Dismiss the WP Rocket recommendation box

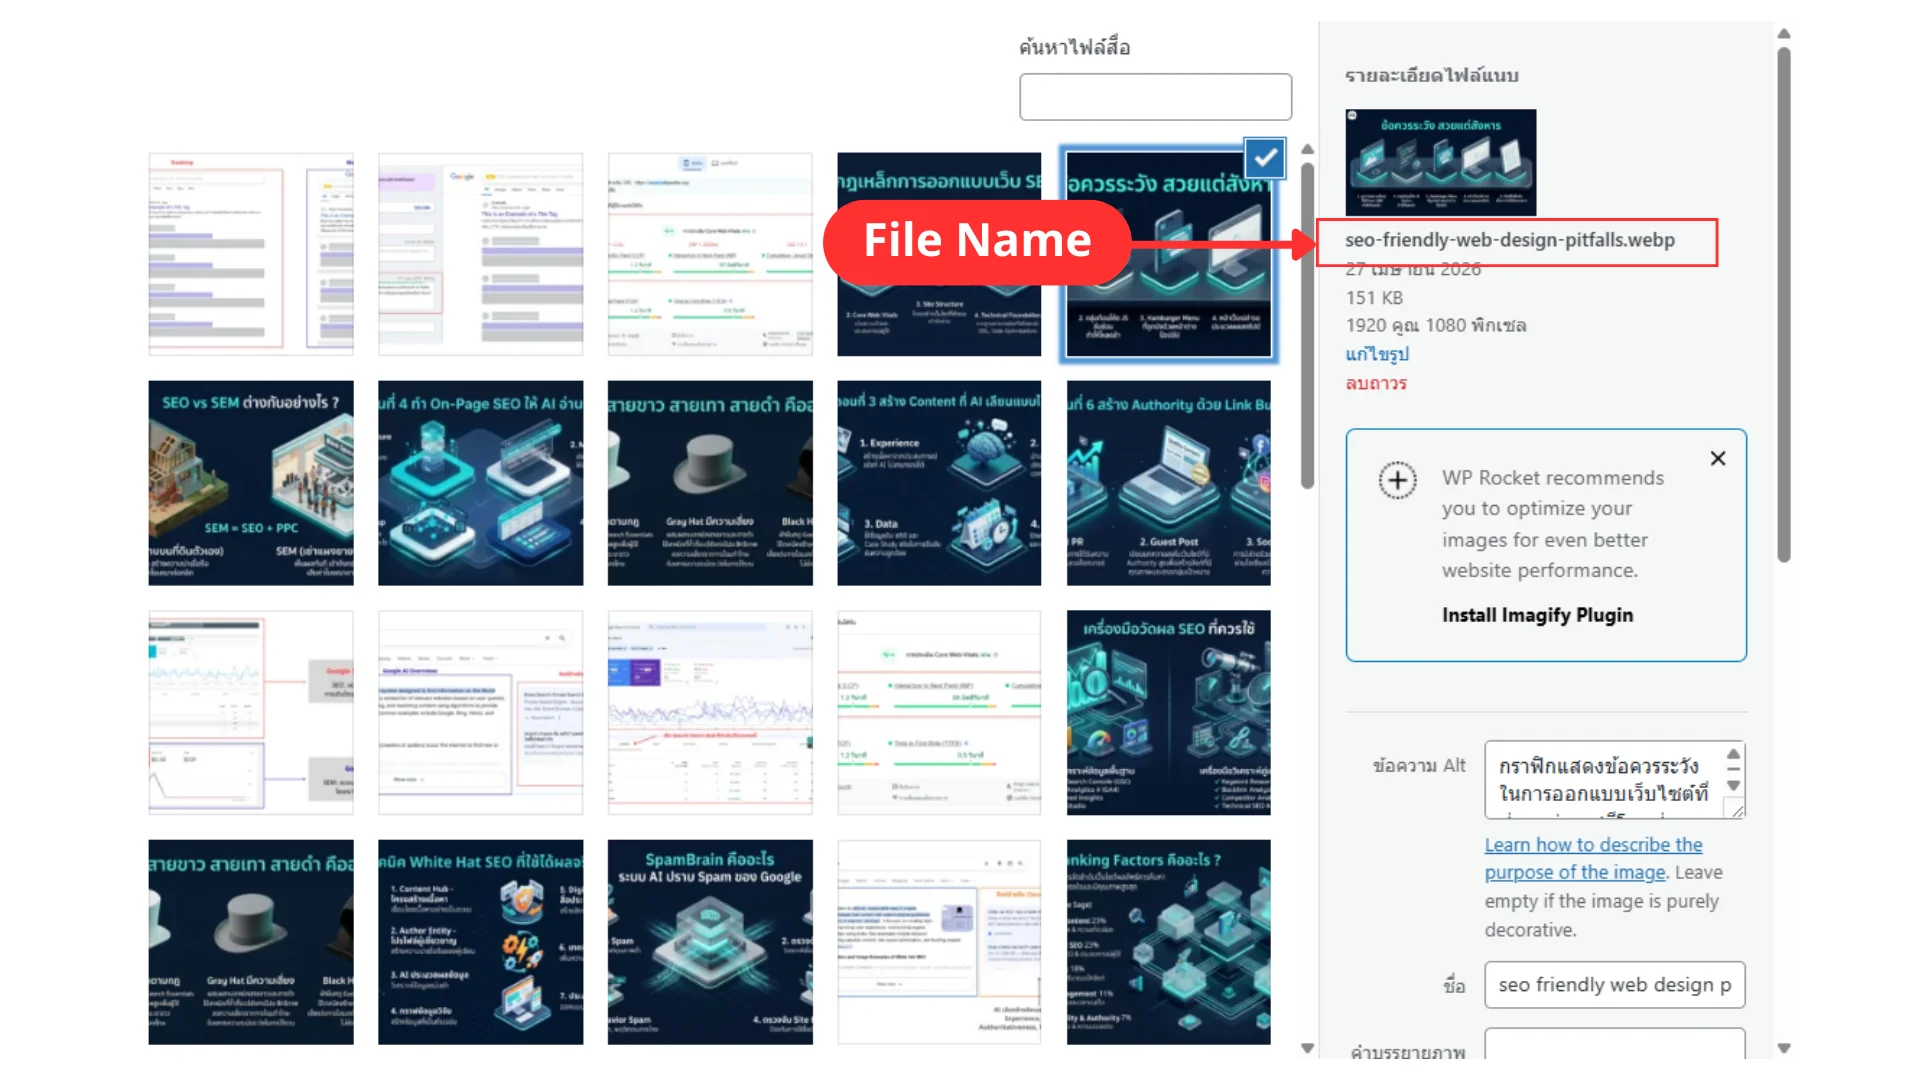(1718, 458)
